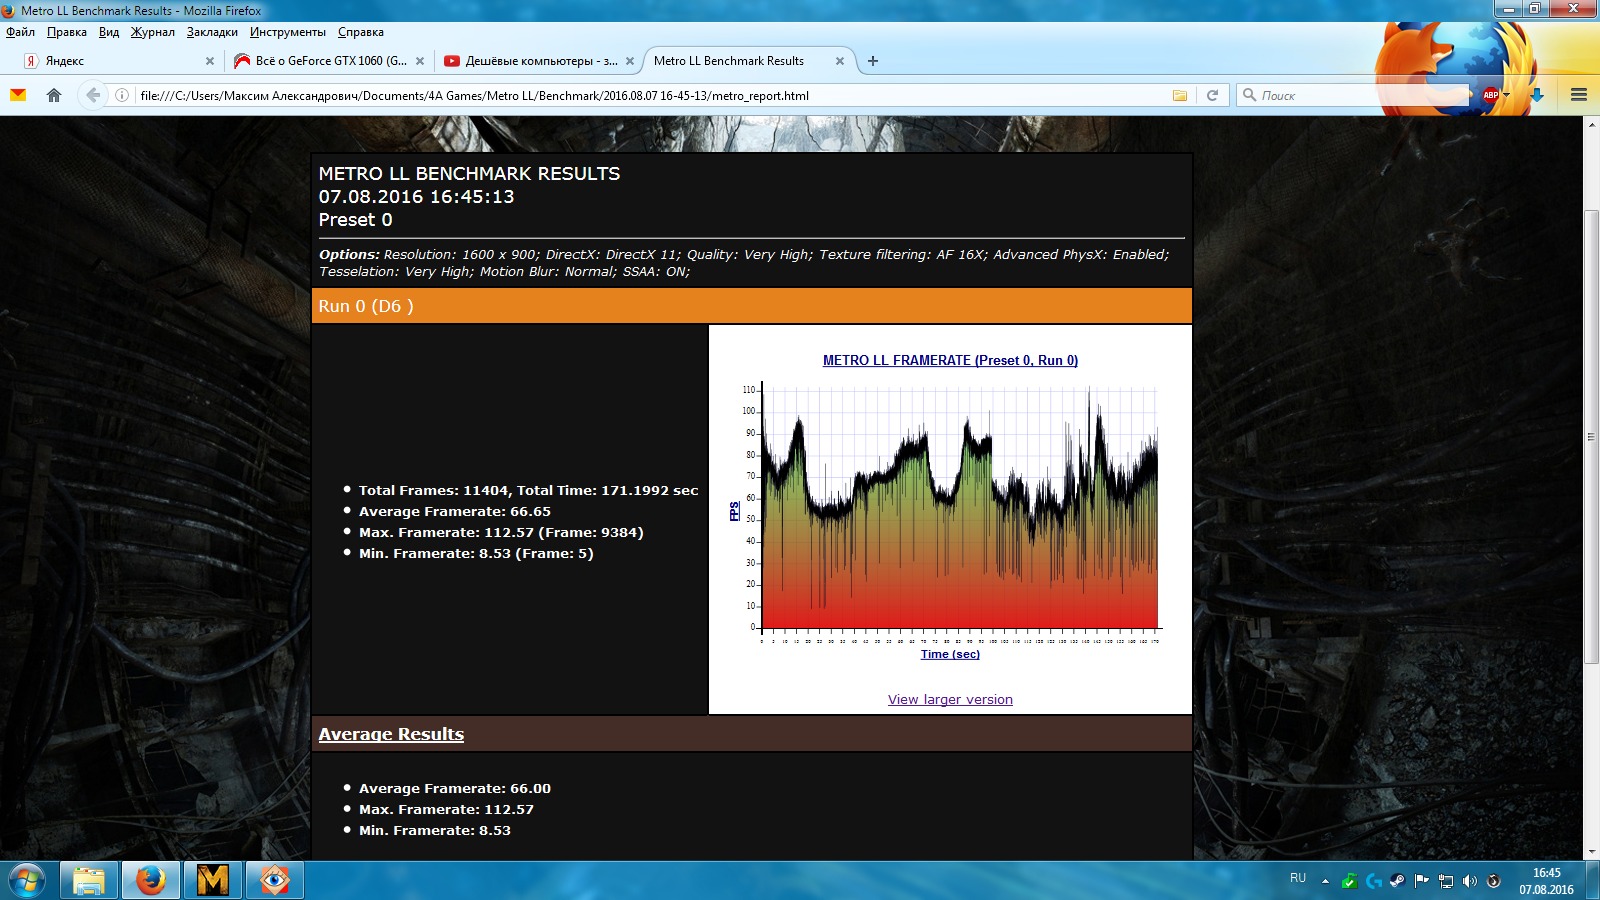1600x900 pixels.
Task: Switch to the Дешёвые компьютеры YouTube tab
Action: pos(539,61)
